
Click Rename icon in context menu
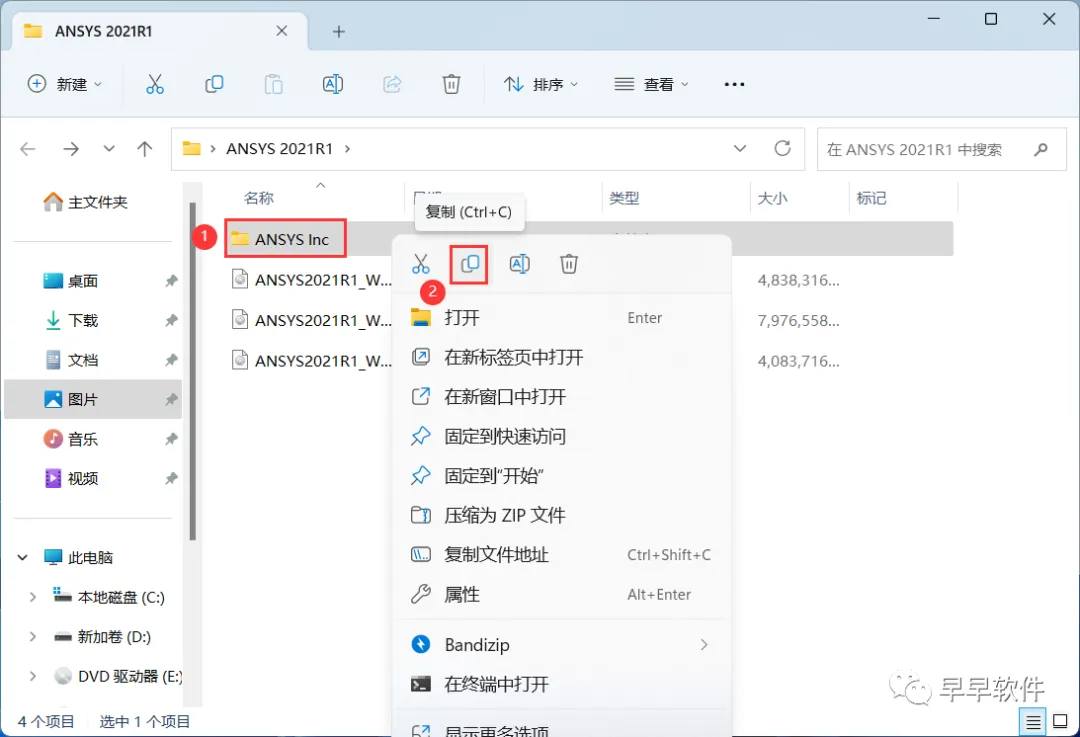pos(519,264)
